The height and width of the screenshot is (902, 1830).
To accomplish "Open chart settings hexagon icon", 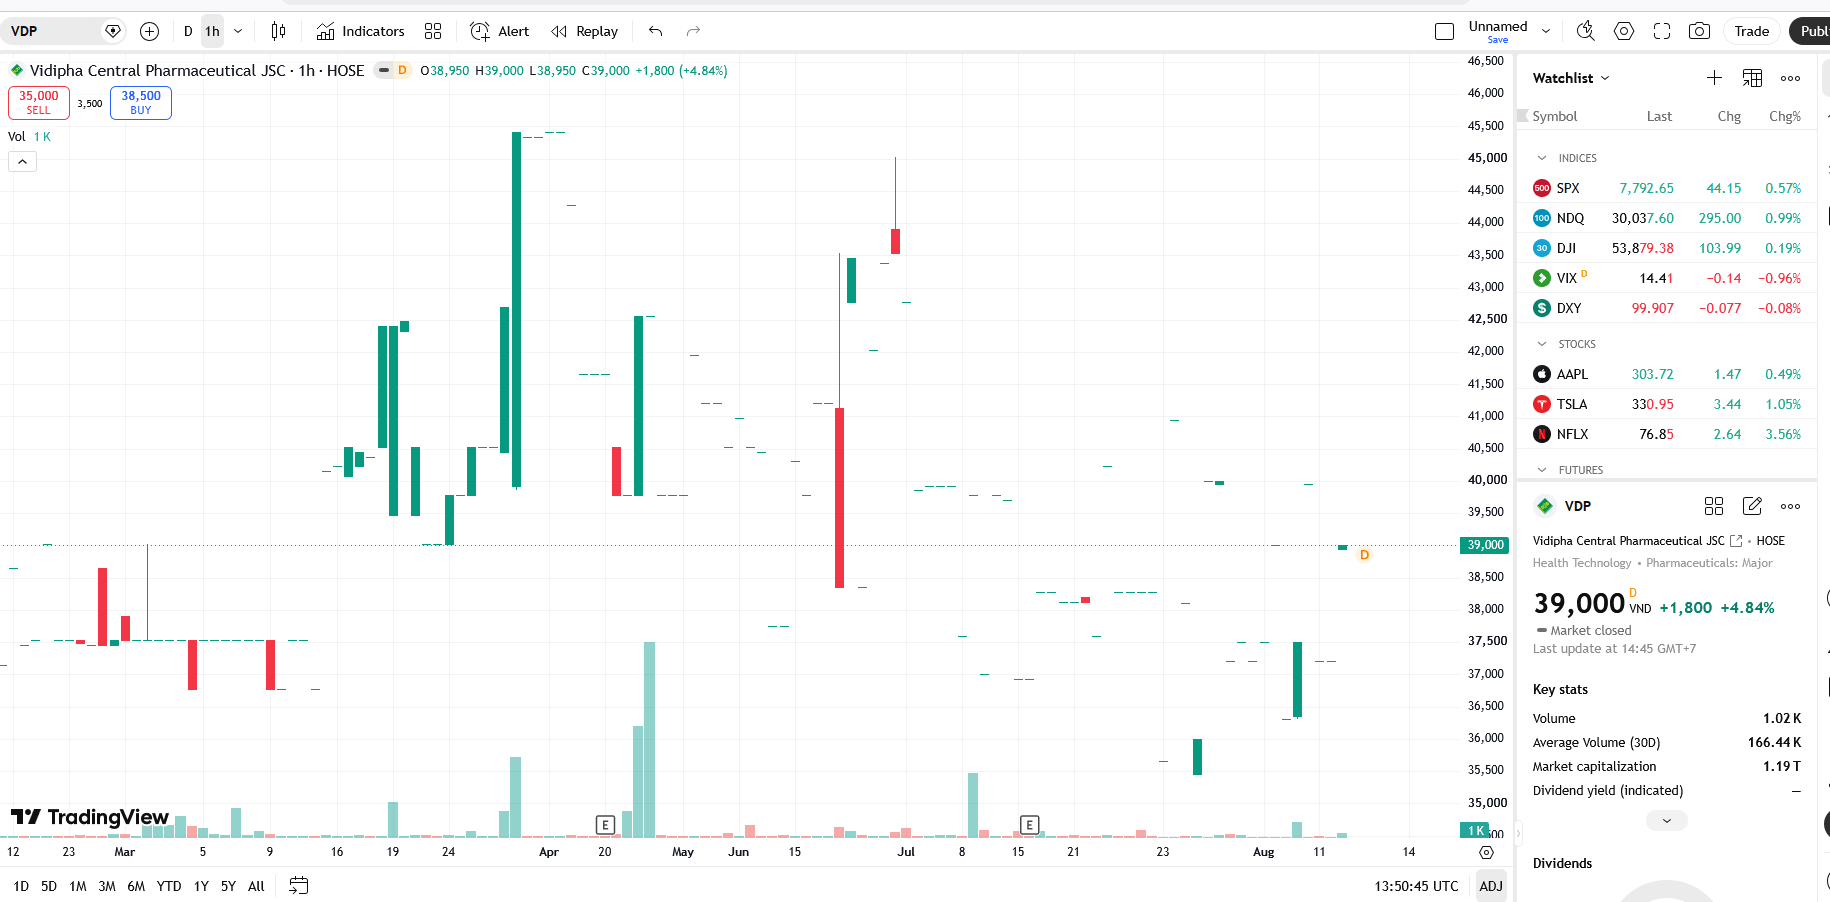I will 1624,31.
